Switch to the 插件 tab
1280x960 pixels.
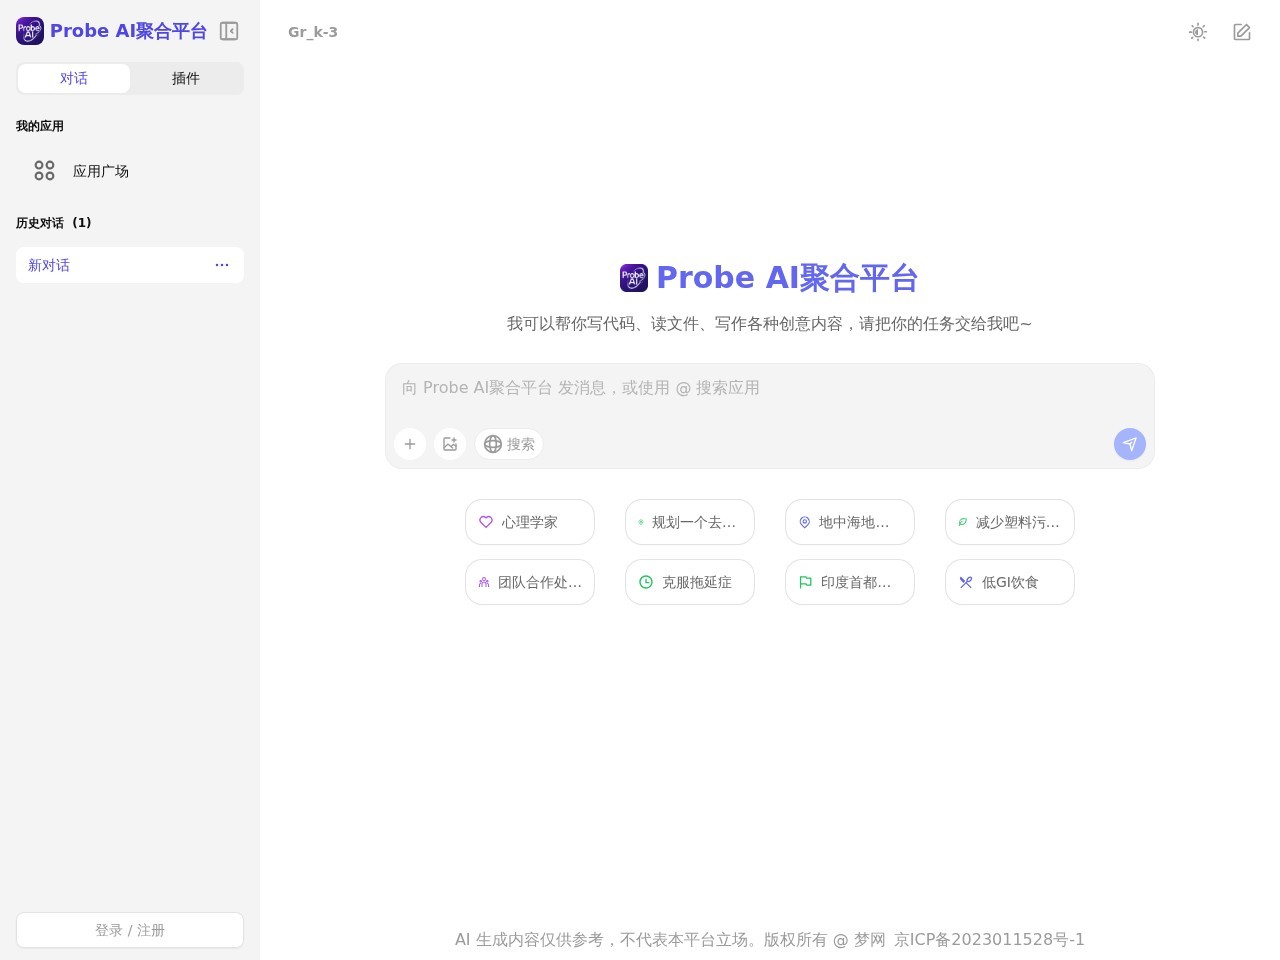pos(186,78)
